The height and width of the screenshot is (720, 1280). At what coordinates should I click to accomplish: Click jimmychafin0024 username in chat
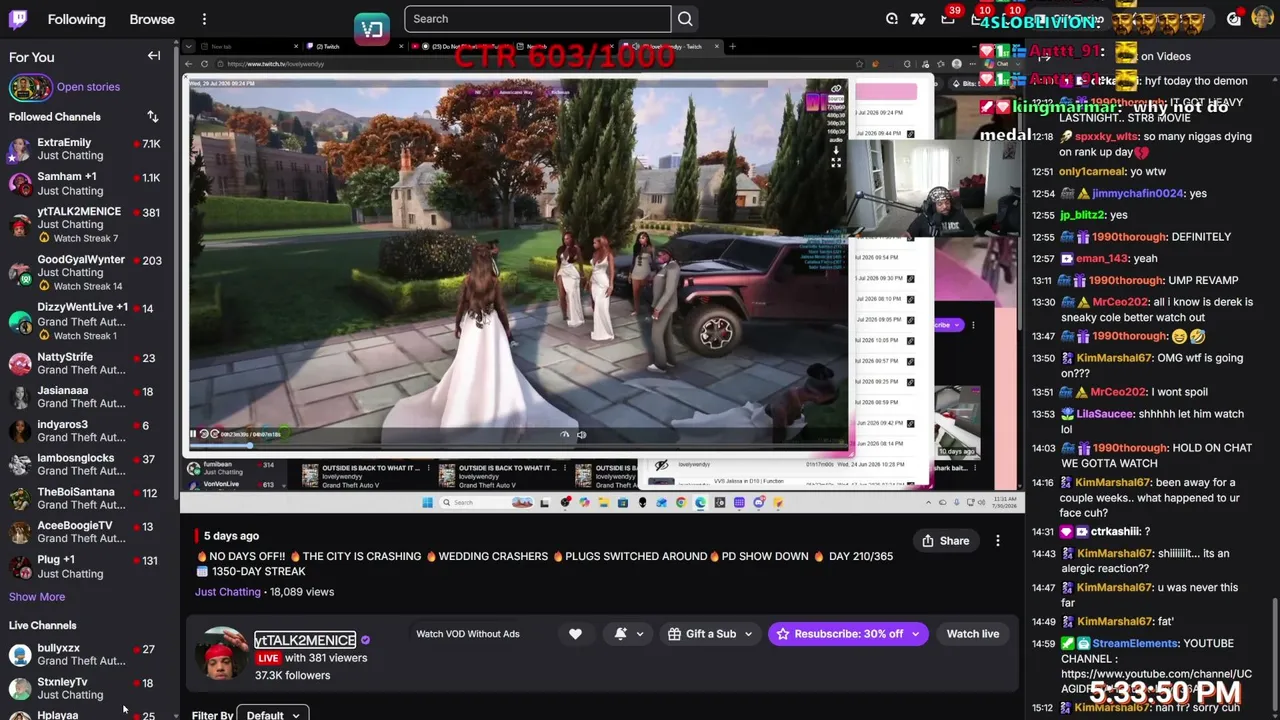[x=1136, y=194]
